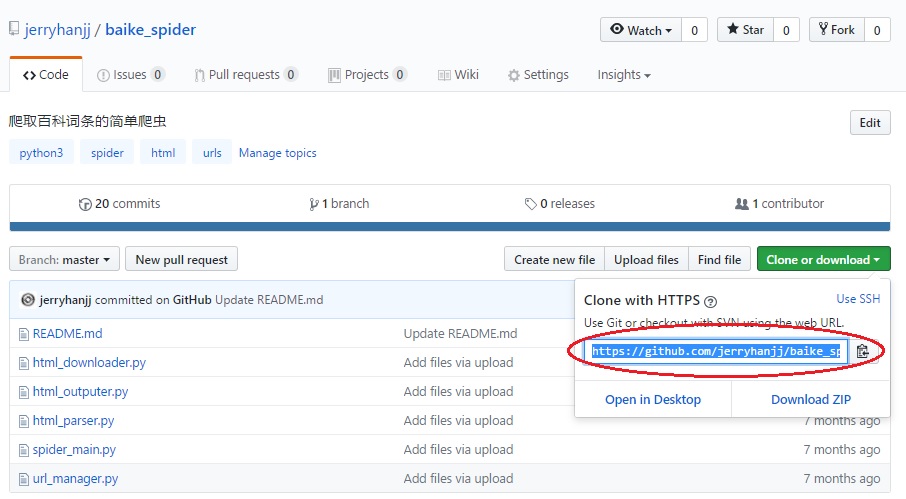Toggle the Clone or download dropdown
The width and height of the screenshot is (906, 499).
(823, 260)
